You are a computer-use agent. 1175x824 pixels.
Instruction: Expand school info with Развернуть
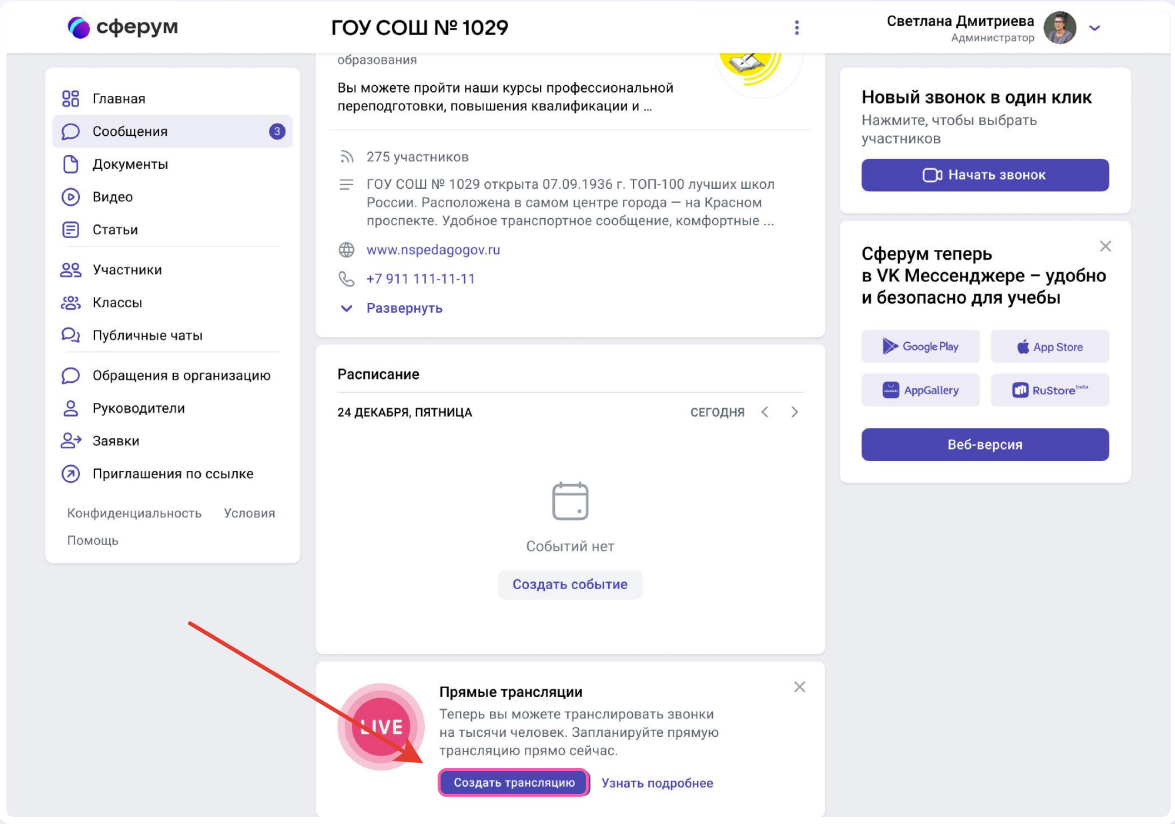(404, 308)
